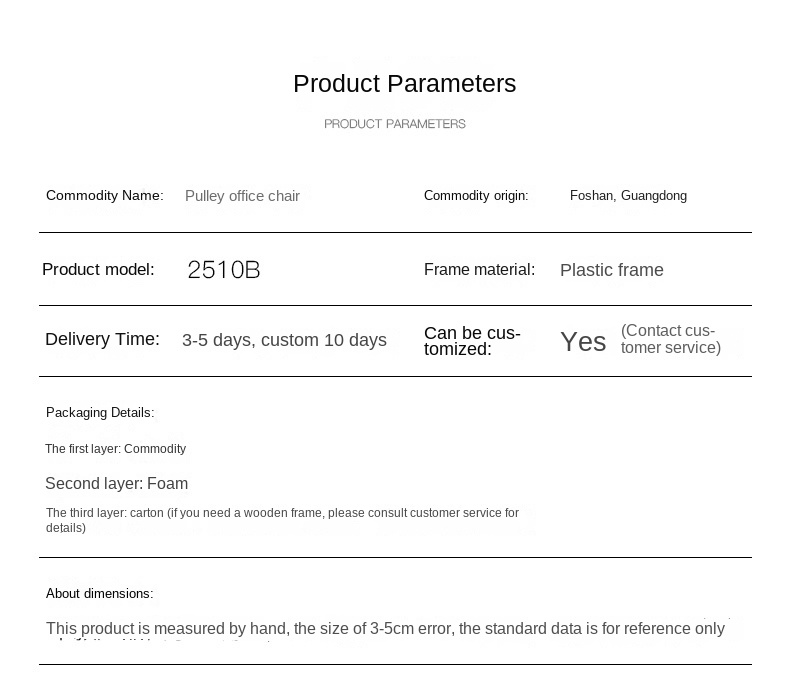Select the Foshan, Guangdong text

(628, 195)
